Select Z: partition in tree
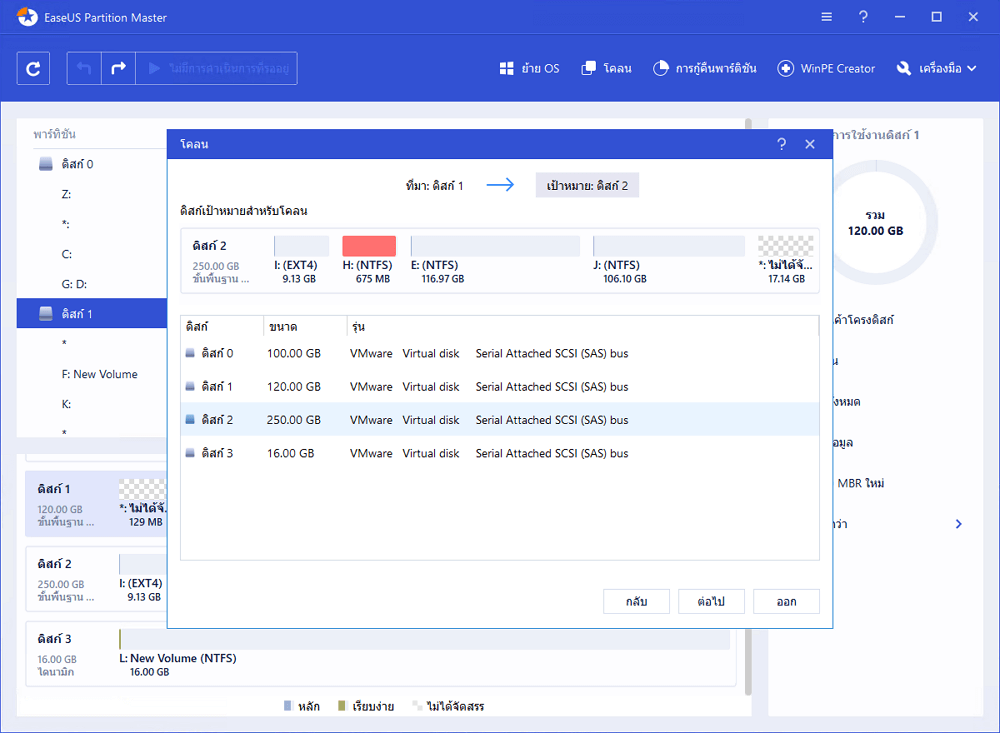This screenshot has height=733, width=1000. (66, 194)
